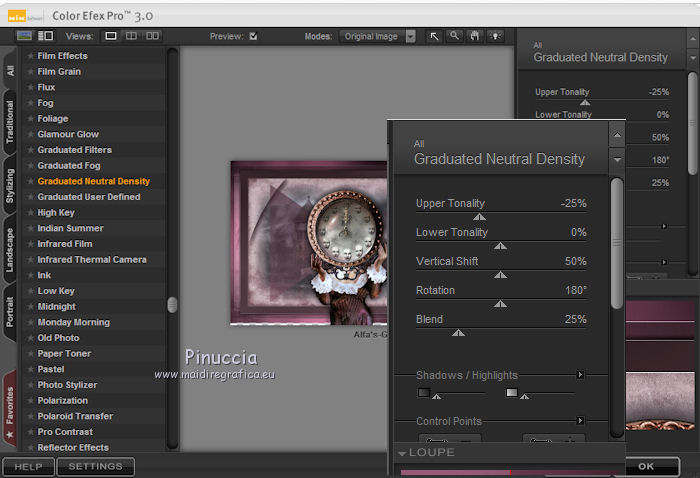700x478 pixels.
Task: Click the lightbulb background color icon
Action: coord(494,36)
